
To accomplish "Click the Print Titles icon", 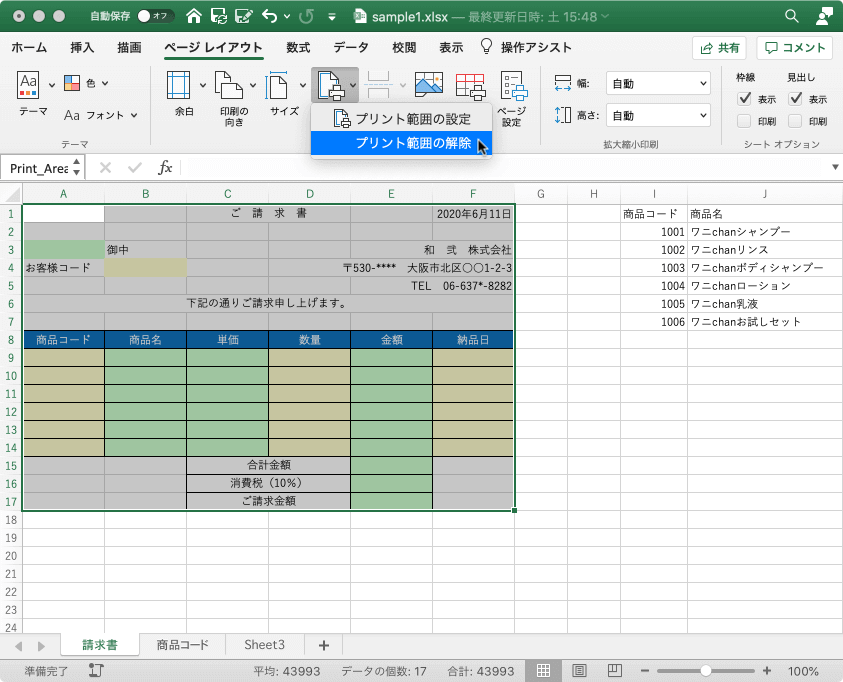I will (470, 87).
